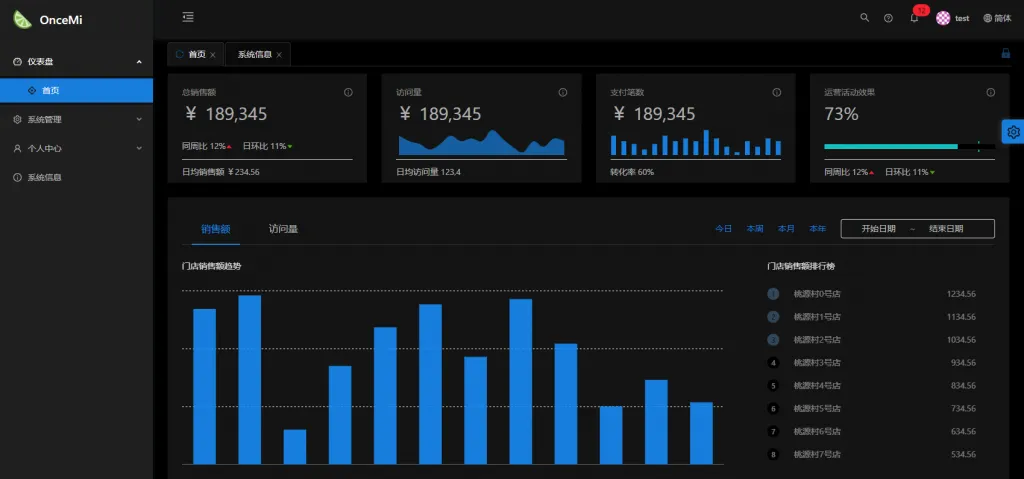
Task: Click the lock icon on tab bar
Action: (x=1005, y=54)
